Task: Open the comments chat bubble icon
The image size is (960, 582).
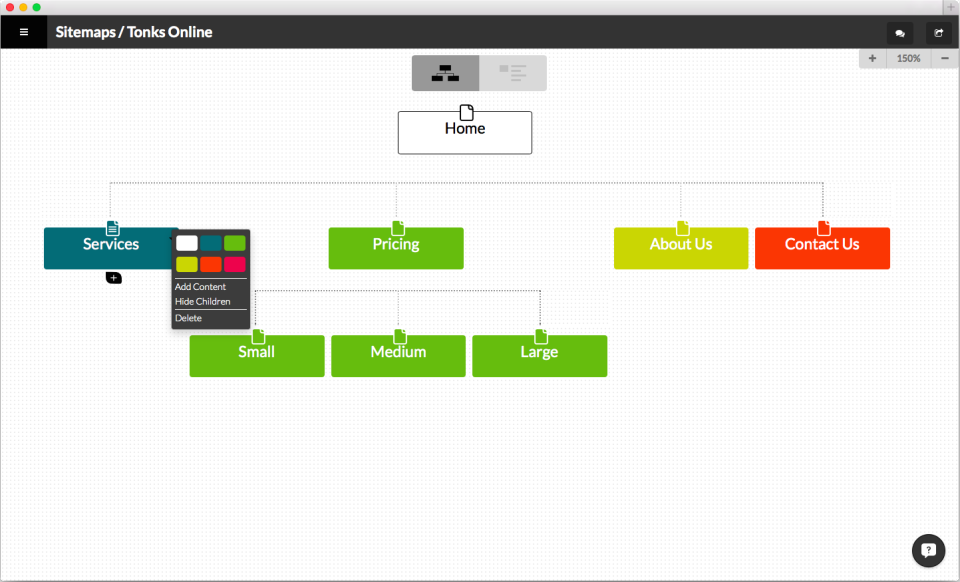Action: tap(899, 32)
